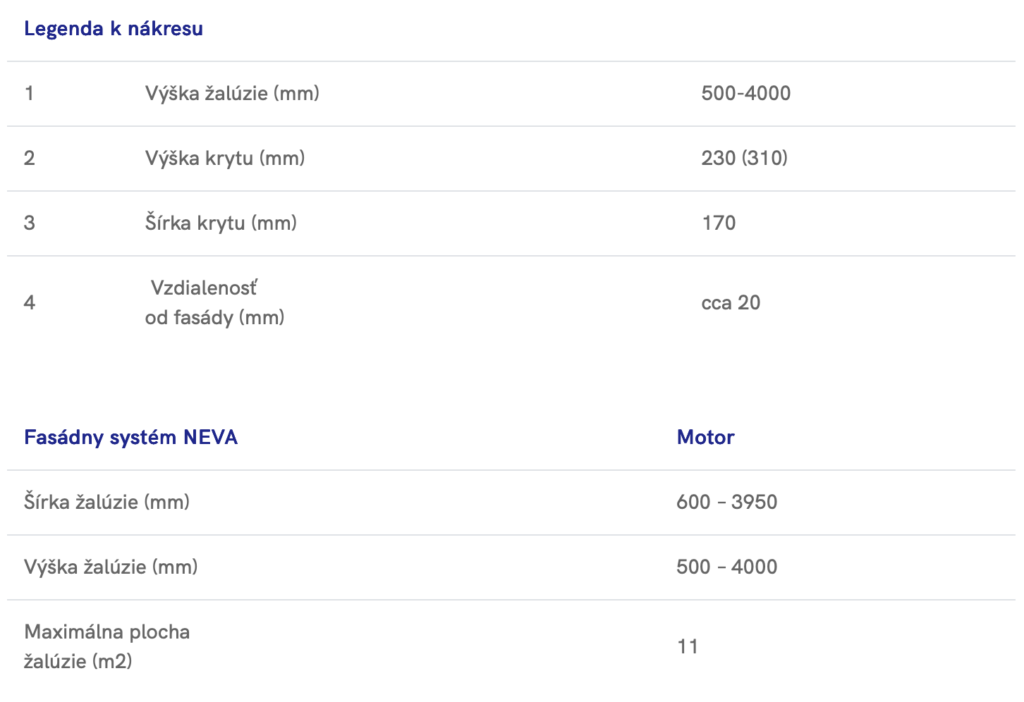
Task: Select the "500 – 4000" value under Motor
Action: click(727, 567)
